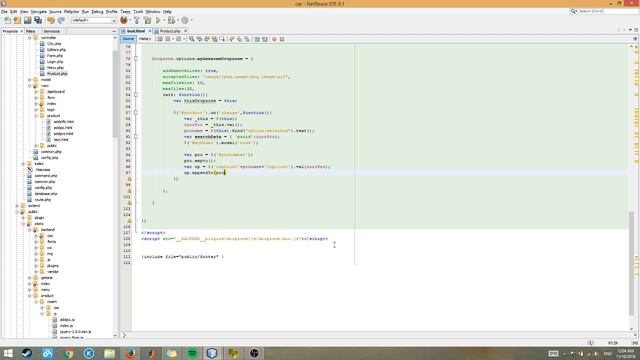Toggle Bookmark from the editor toolbar
Image resolution: width=640 pixels, height=360 pixels.
247,39
